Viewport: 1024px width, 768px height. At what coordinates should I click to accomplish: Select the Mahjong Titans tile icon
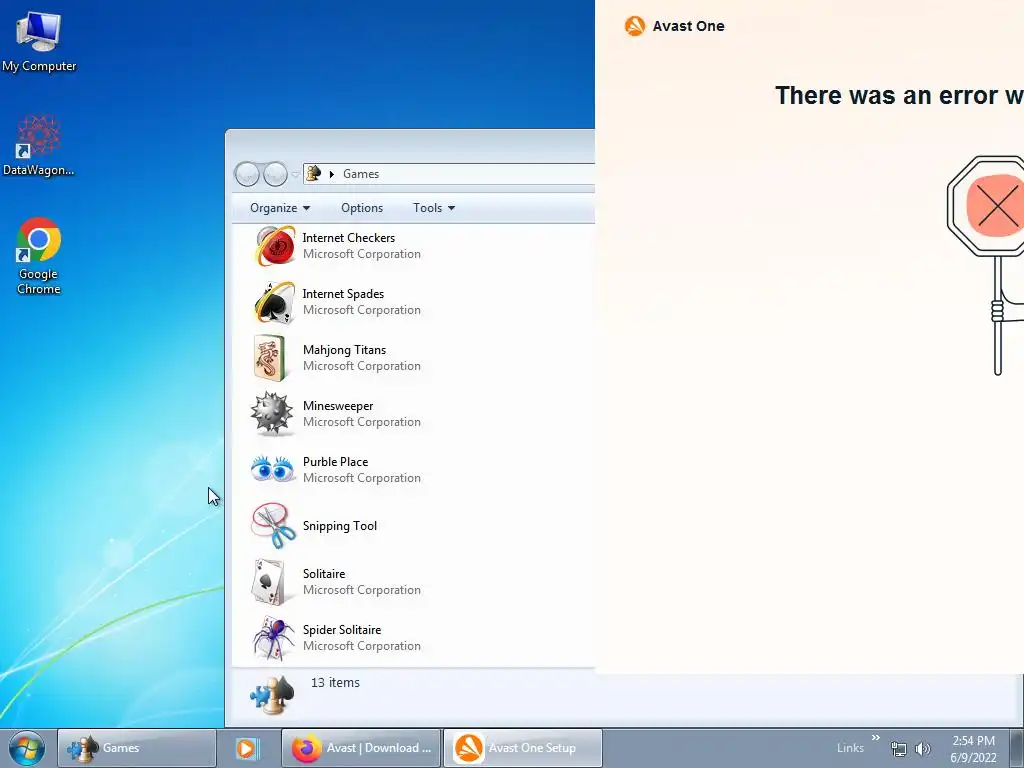(270, 358)
